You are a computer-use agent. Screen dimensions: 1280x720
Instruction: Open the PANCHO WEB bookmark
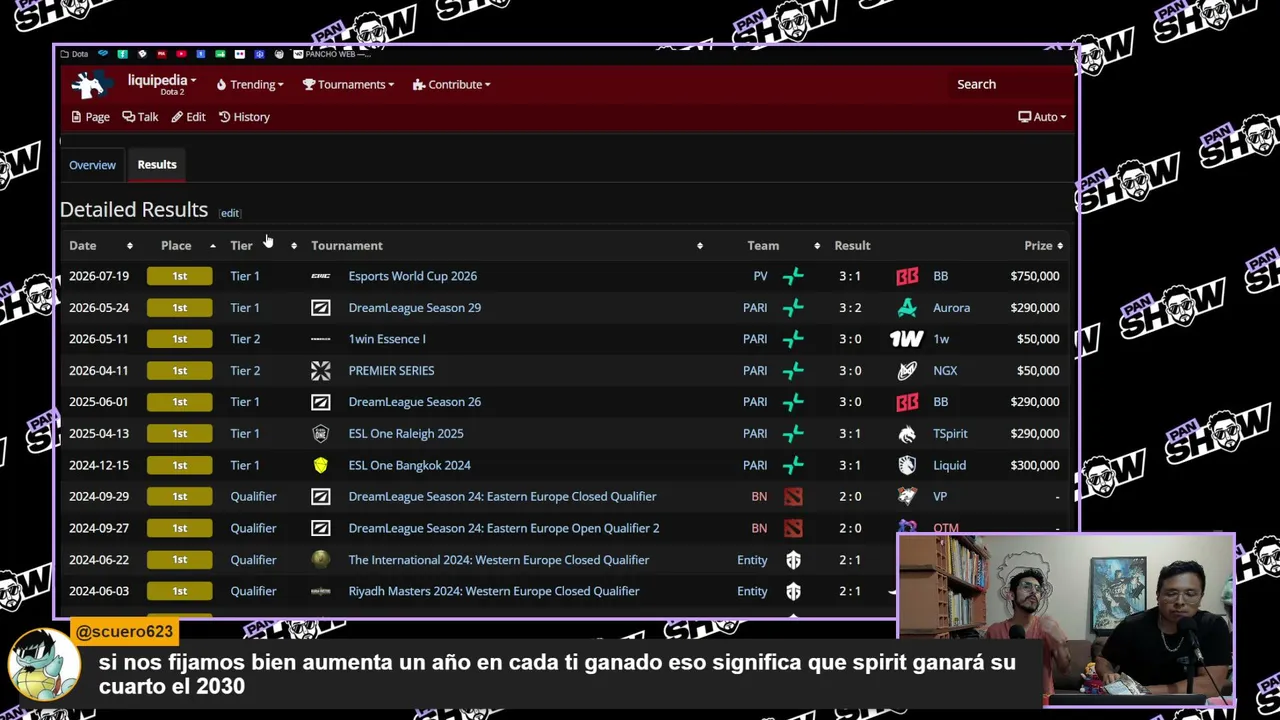(x=331, y=54)
